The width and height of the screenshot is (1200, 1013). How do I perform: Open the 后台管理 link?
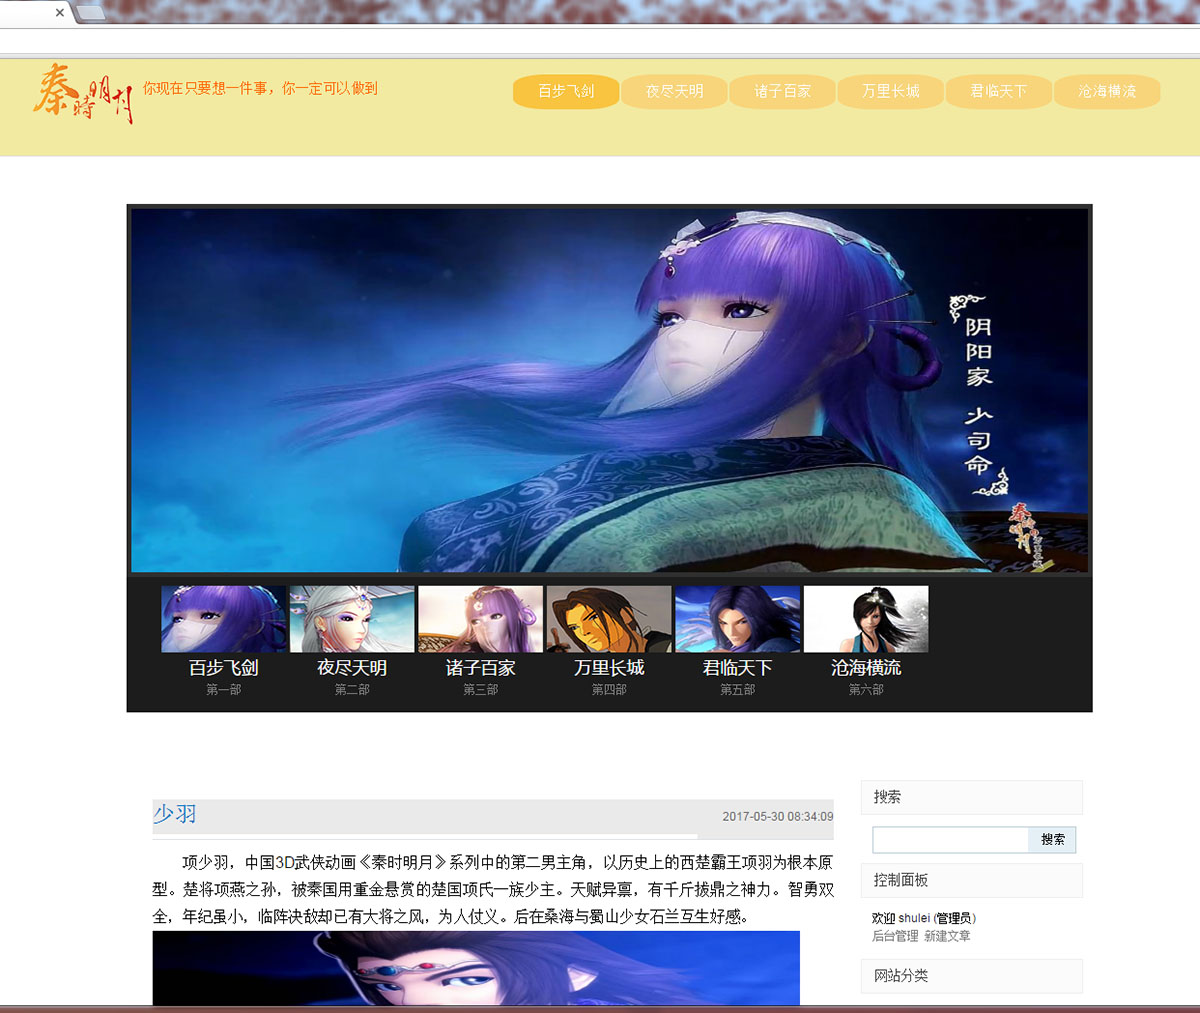tap(895, 936)
